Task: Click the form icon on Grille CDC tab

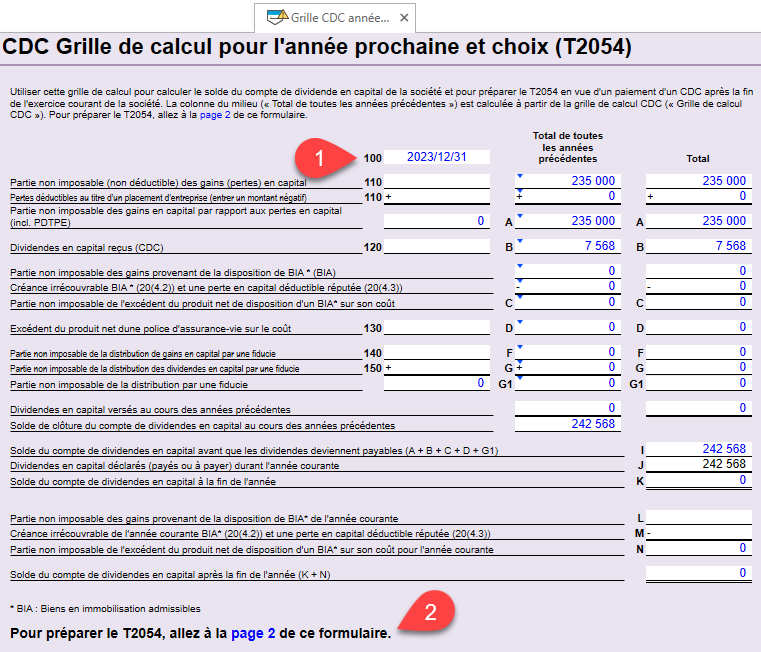Action: click(278, 17)
